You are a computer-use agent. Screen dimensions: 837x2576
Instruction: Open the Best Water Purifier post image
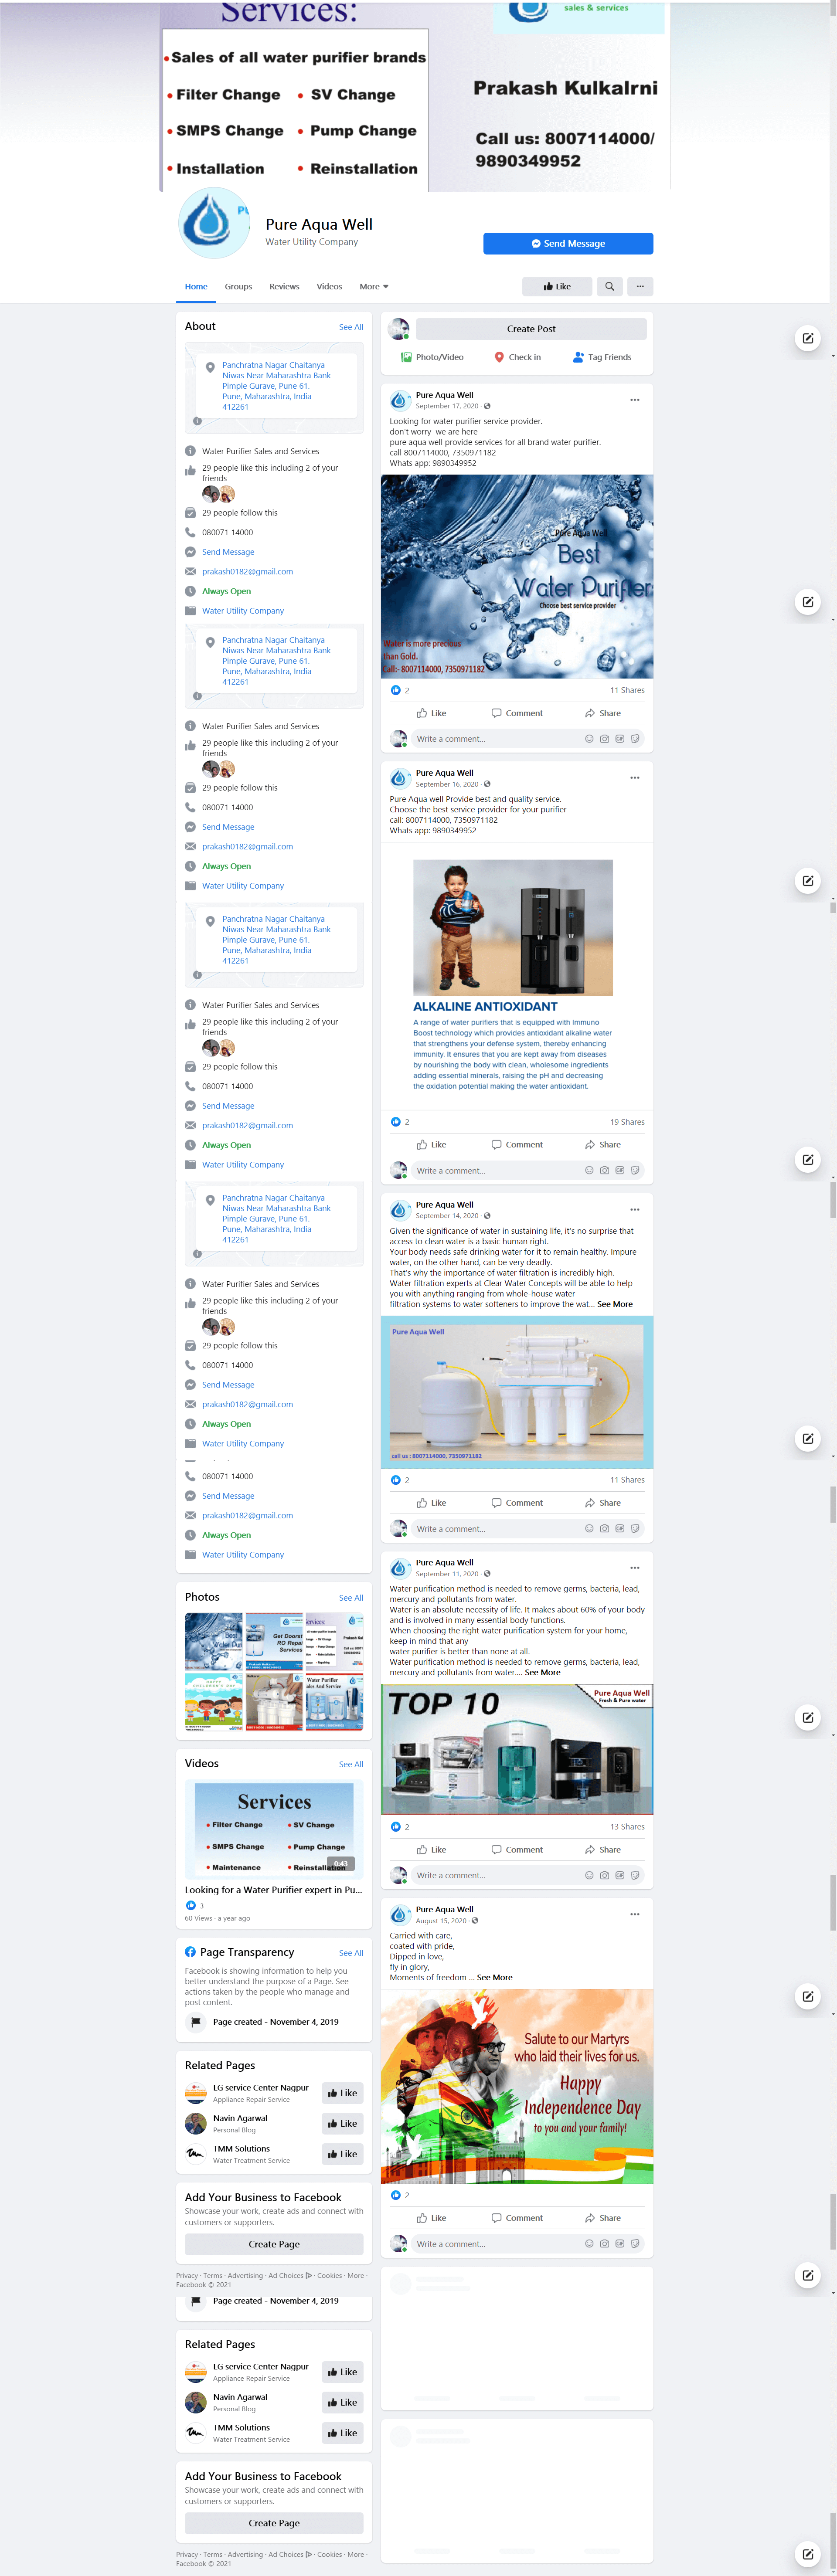point(517,577)
